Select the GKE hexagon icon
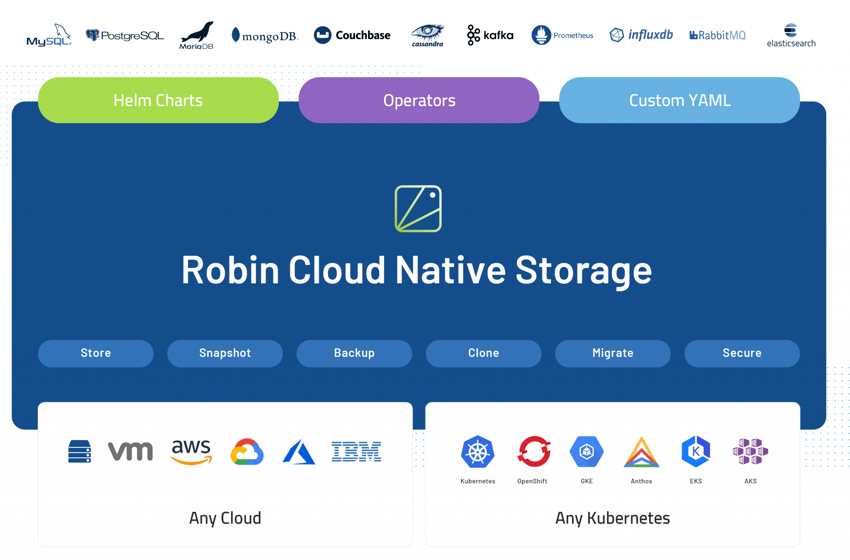This screenshot has width=850, height=560. 587,452
